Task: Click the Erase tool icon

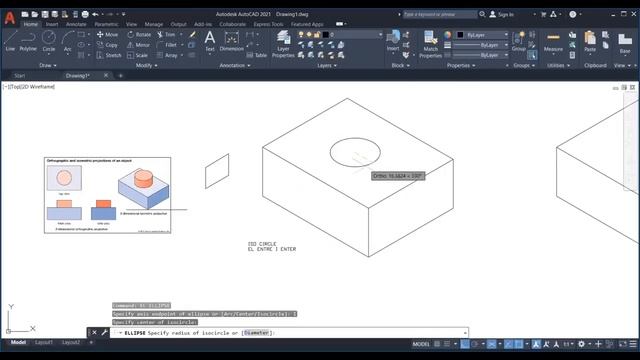Action: pos(192,35)
